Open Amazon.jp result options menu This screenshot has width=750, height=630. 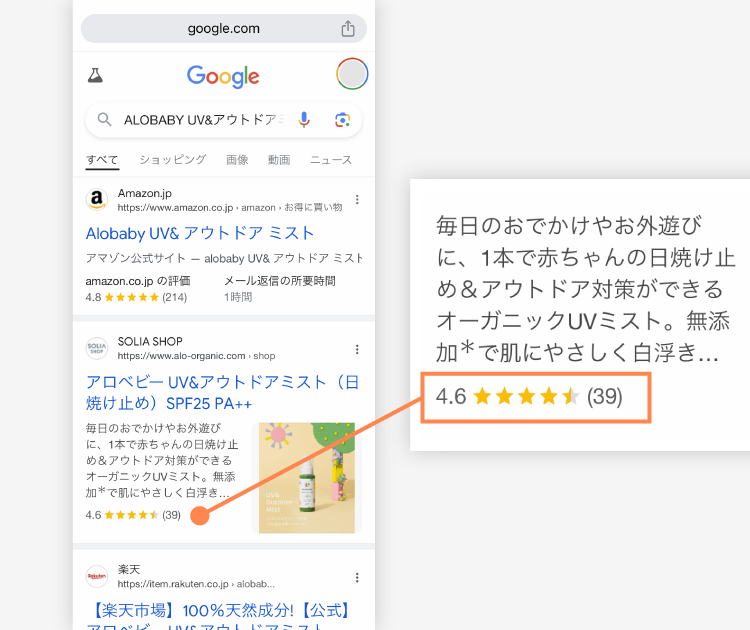(x=357, y=199)
